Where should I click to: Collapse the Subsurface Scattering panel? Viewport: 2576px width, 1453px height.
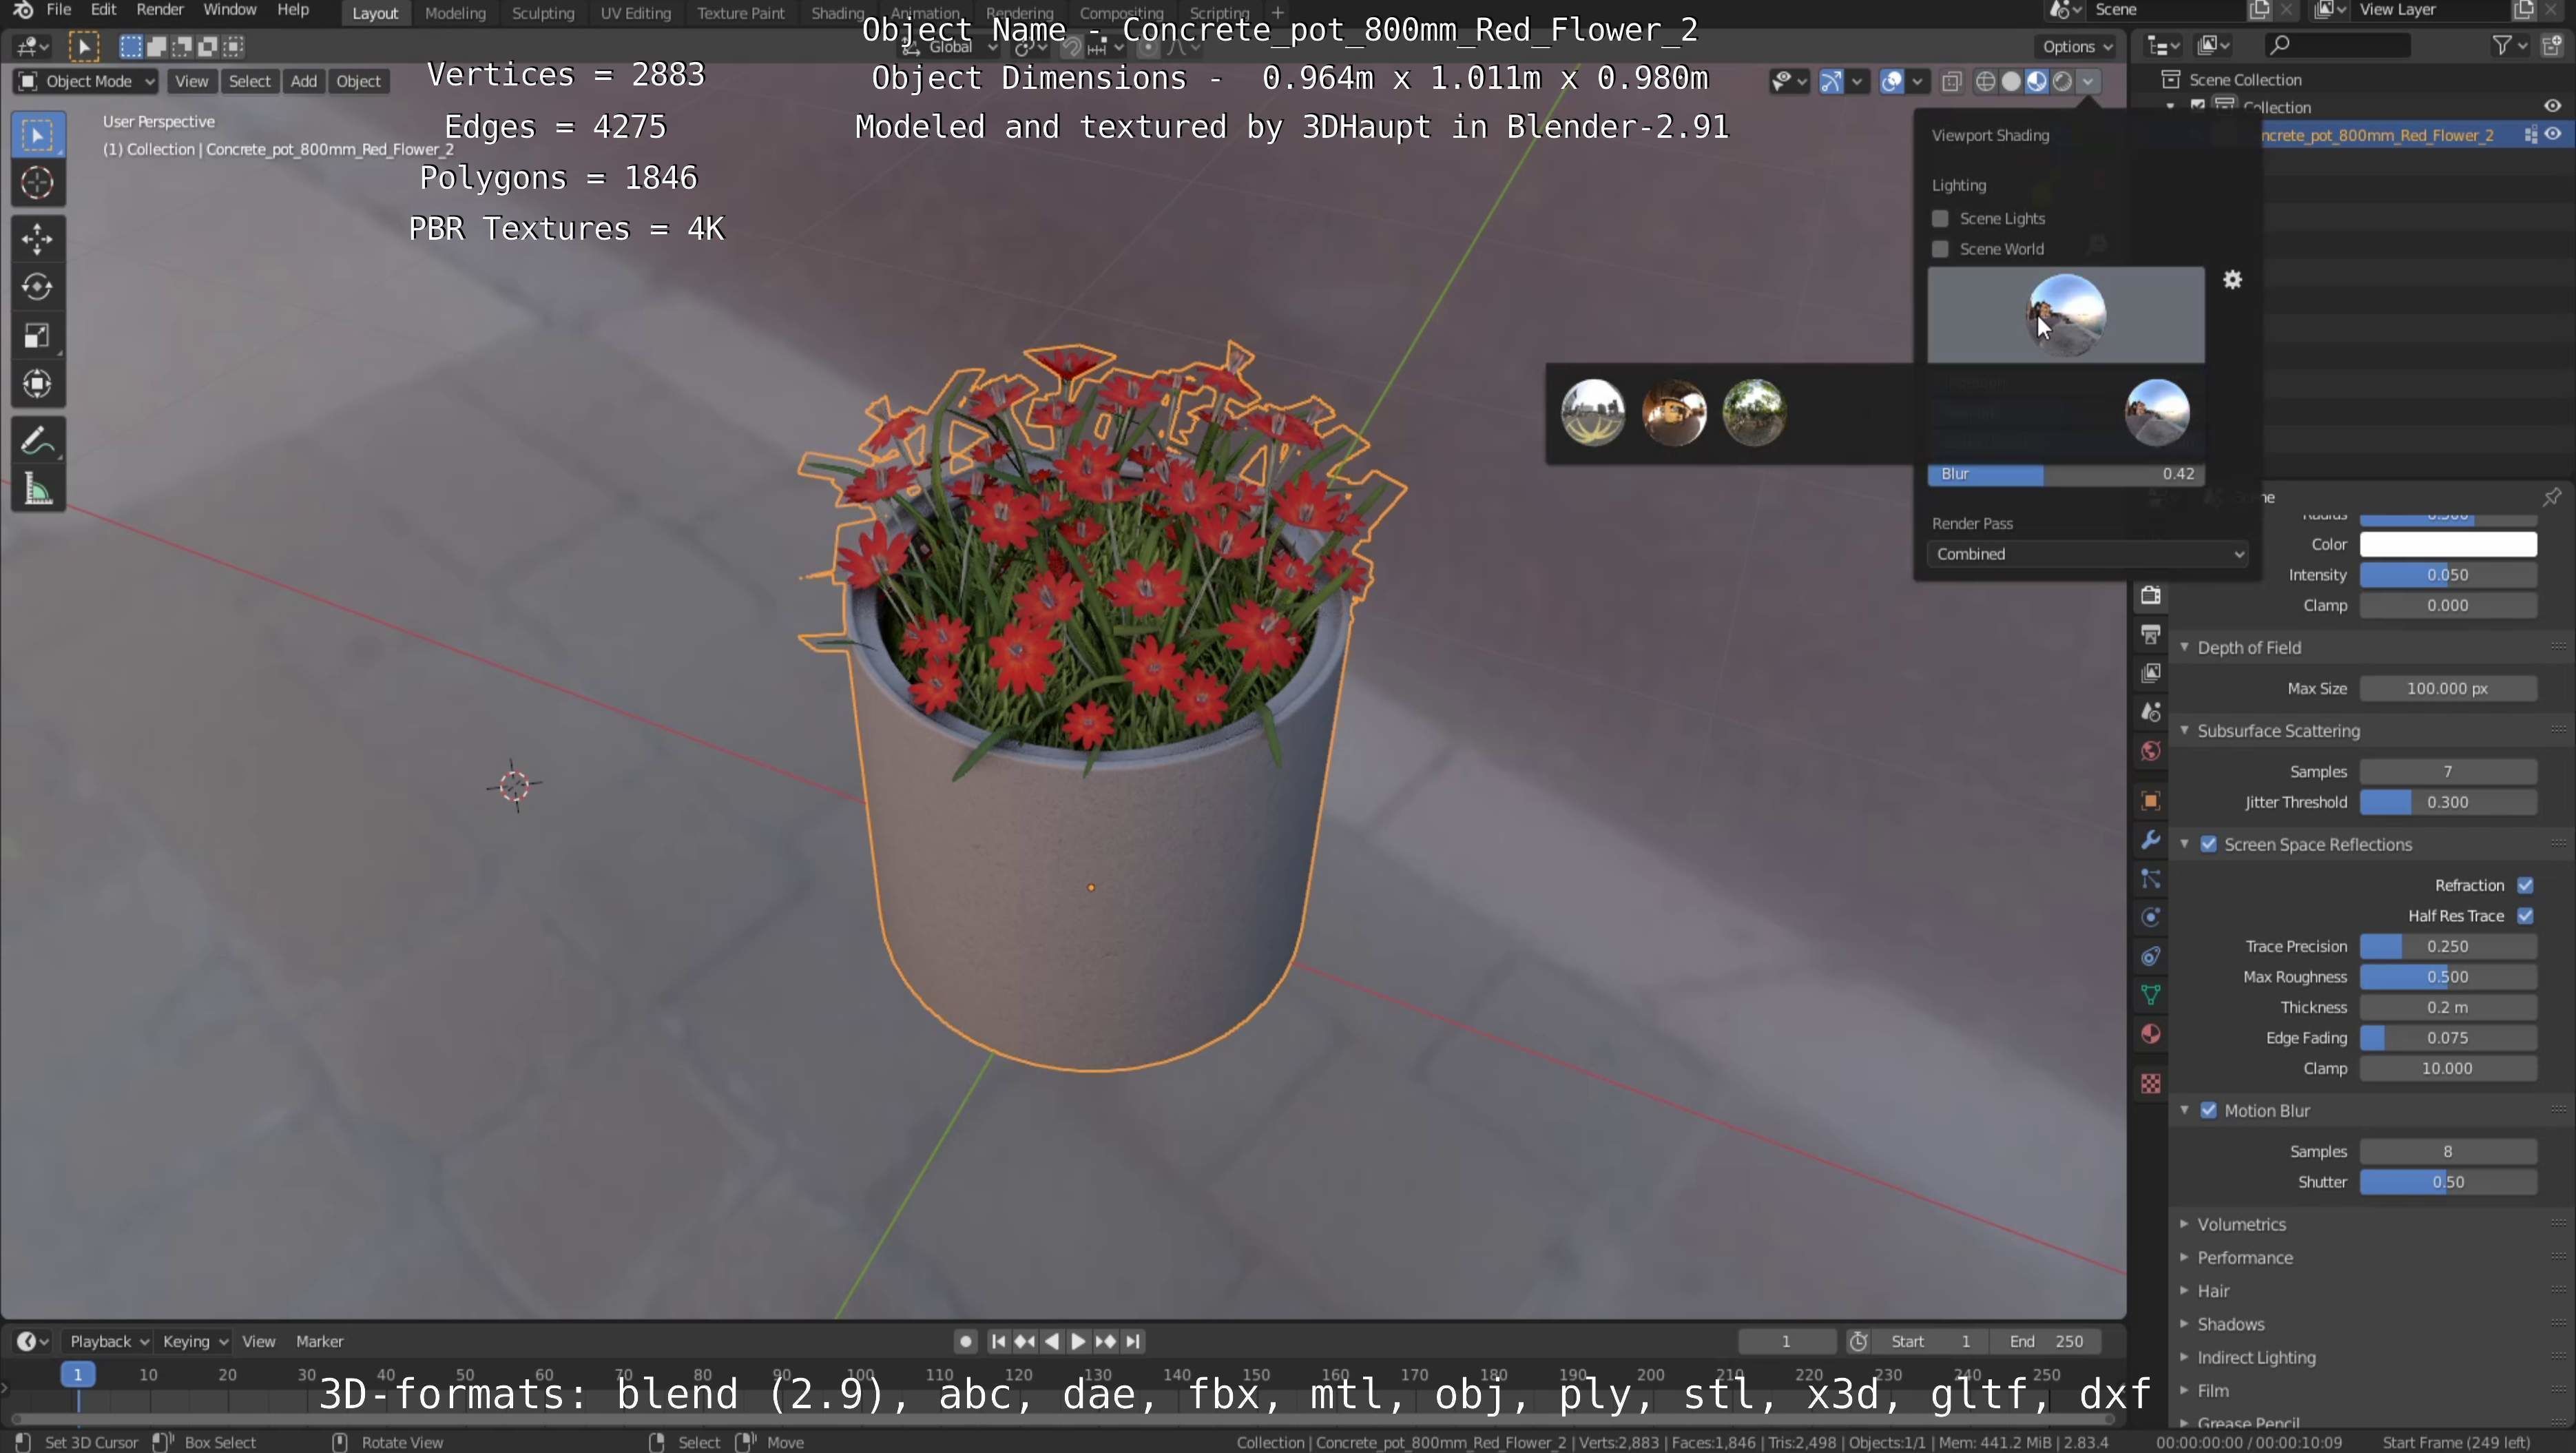(x=2278, y=731)
